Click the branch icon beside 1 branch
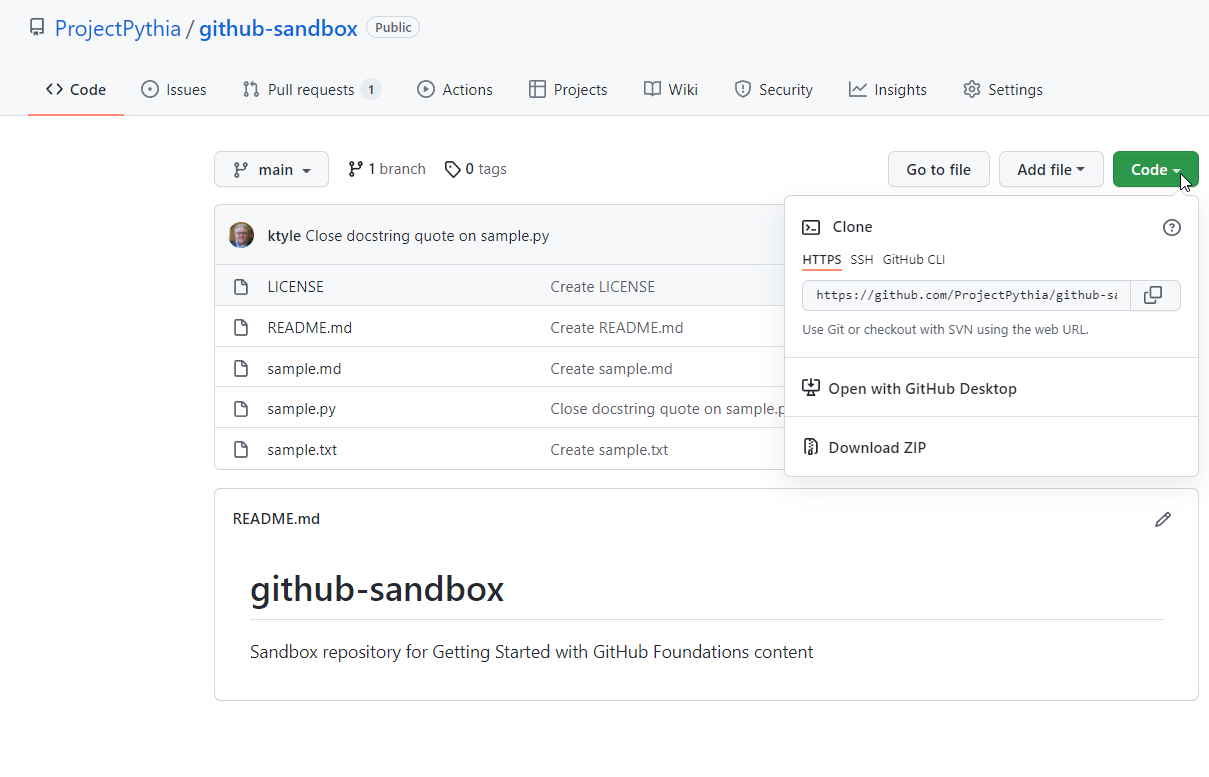 (x=356, y=168)
